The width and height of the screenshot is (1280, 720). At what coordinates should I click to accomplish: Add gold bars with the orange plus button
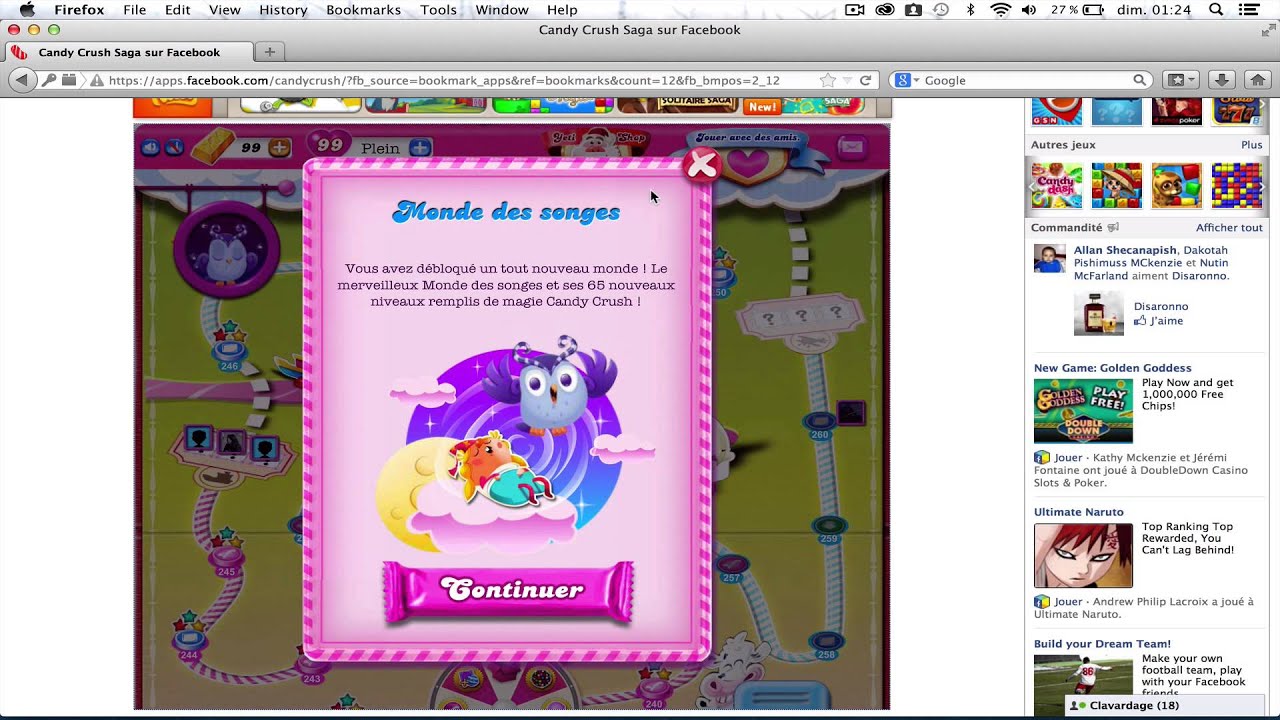(x=280, y=148)
